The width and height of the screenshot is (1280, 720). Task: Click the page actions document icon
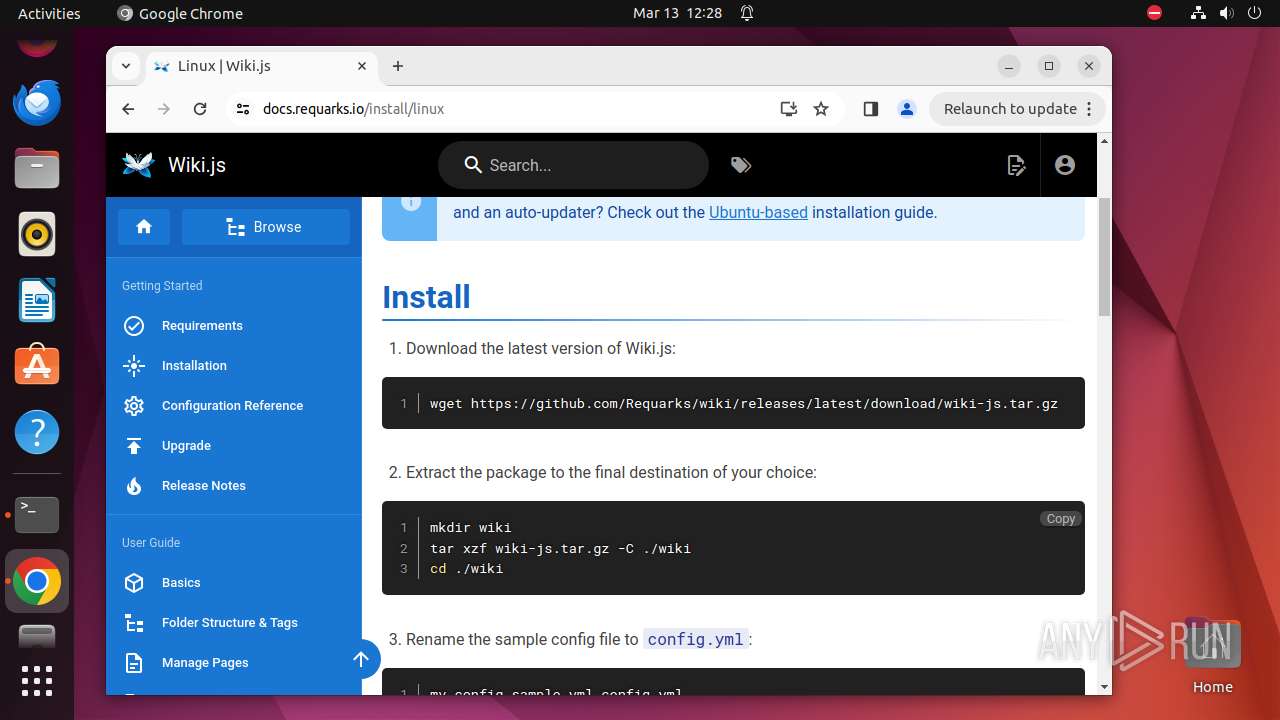pos(1016,165)
